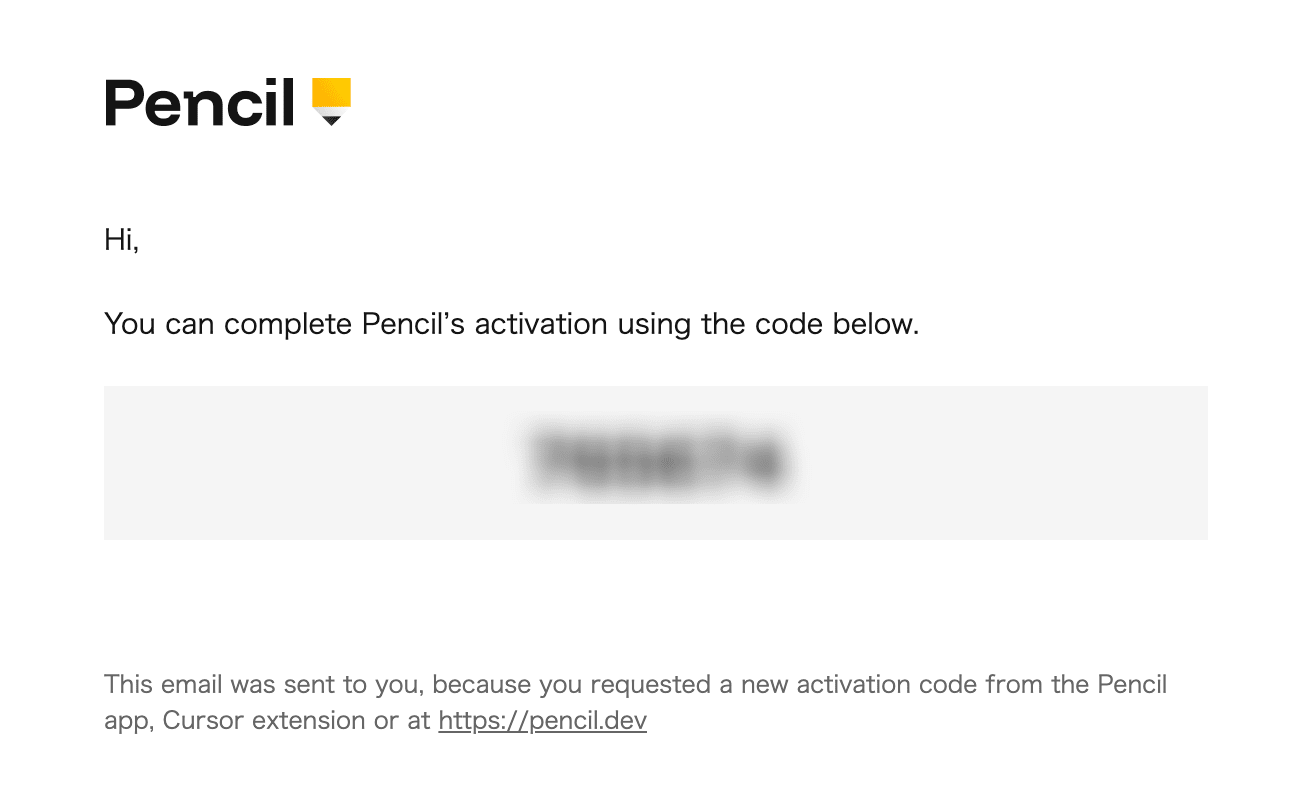Click the dark tip of the pencil icon
1316x790 pixels.
point(331,120)
